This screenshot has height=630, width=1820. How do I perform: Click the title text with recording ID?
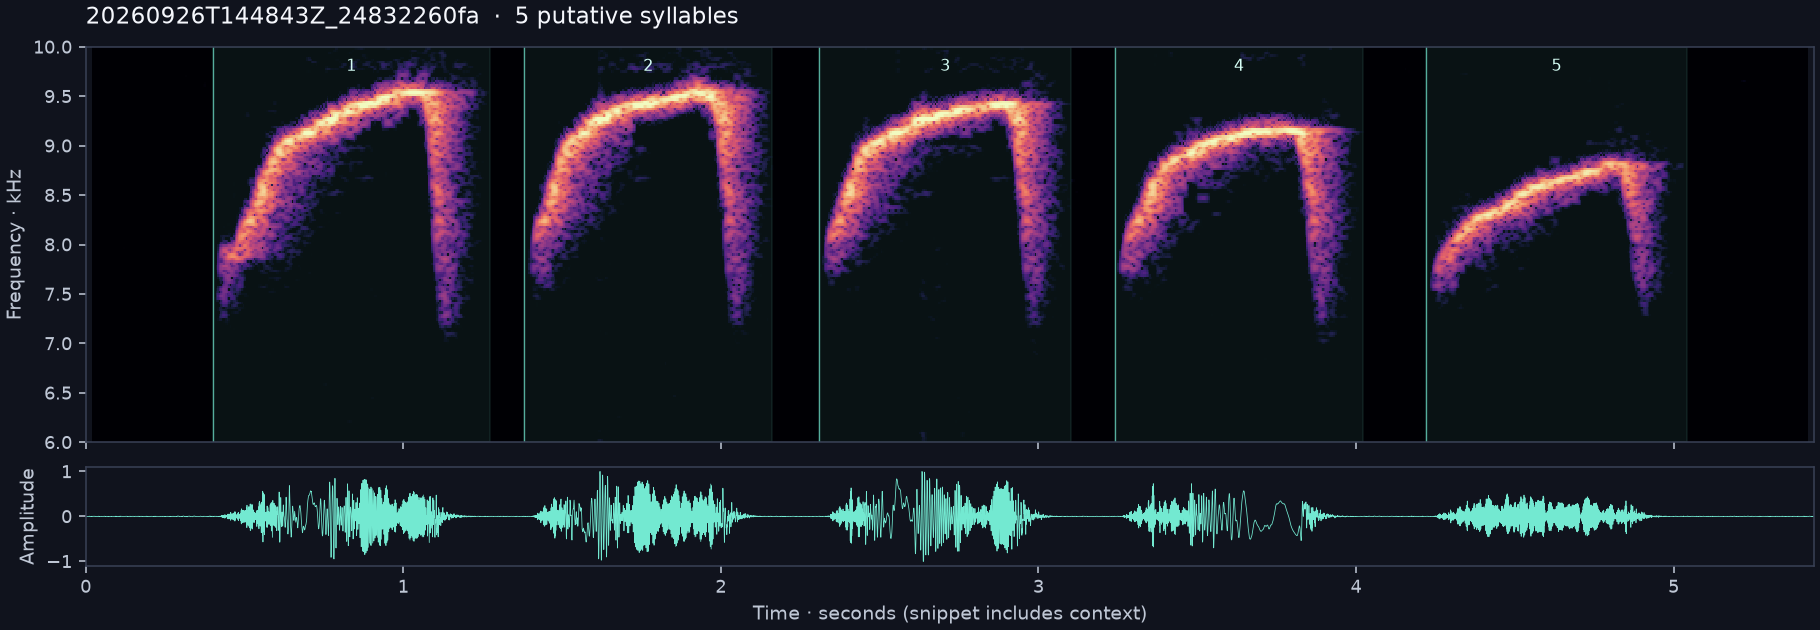[412, 16]
